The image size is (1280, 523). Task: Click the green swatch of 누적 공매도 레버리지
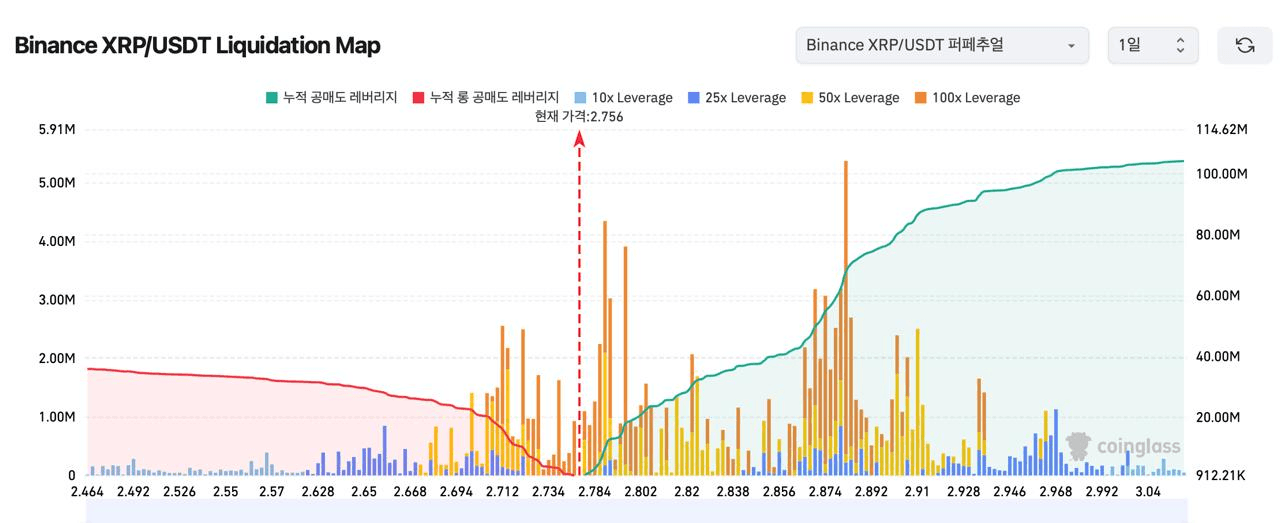271,98
